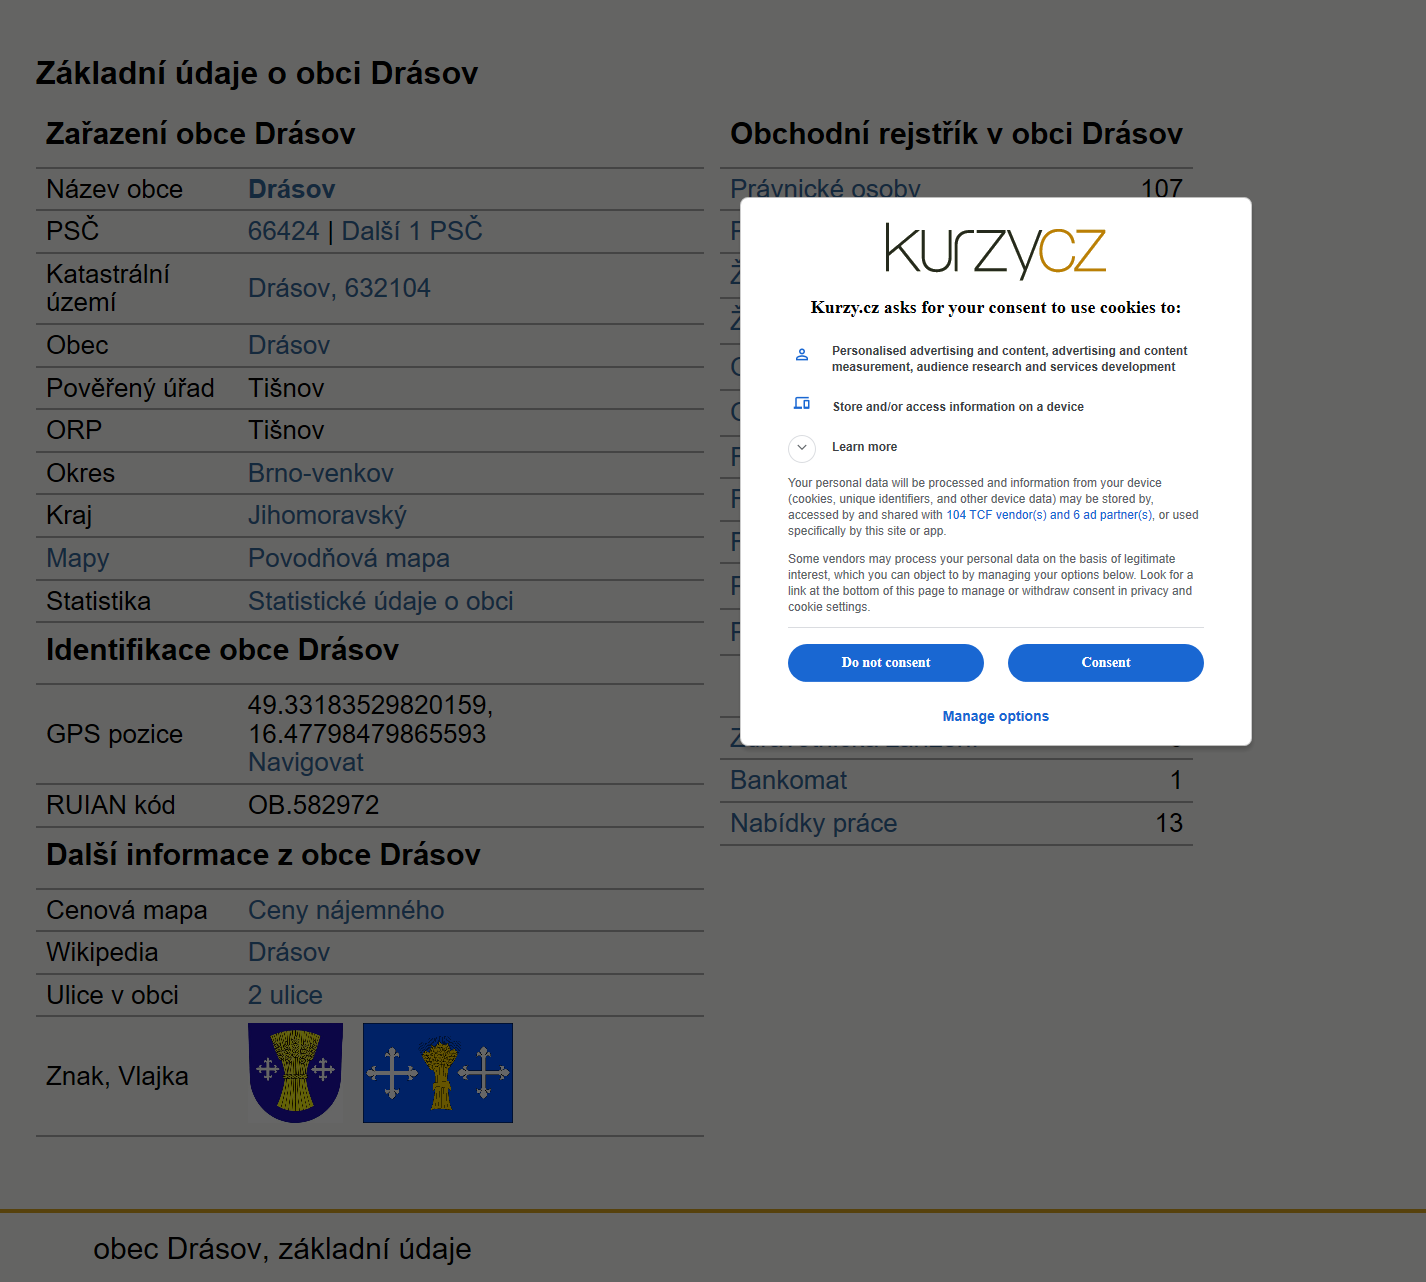Open the Drásov name link in Název obce row

click(291, 189)
